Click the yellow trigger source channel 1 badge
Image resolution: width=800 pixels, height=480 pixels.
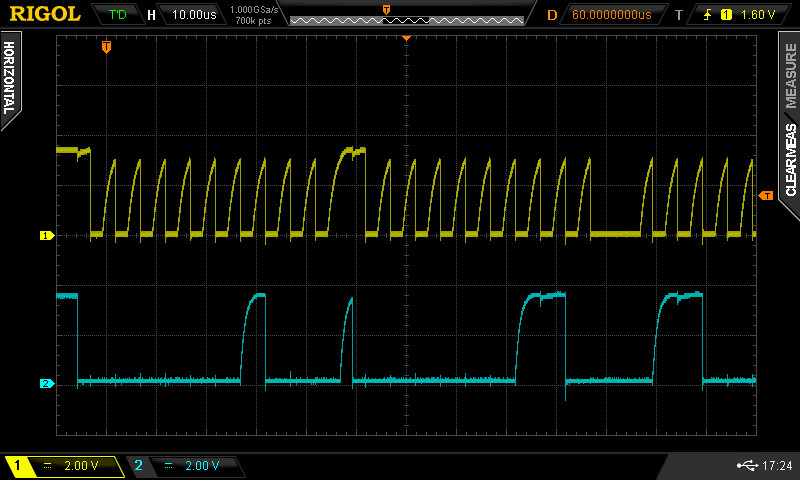click(725, 15)
